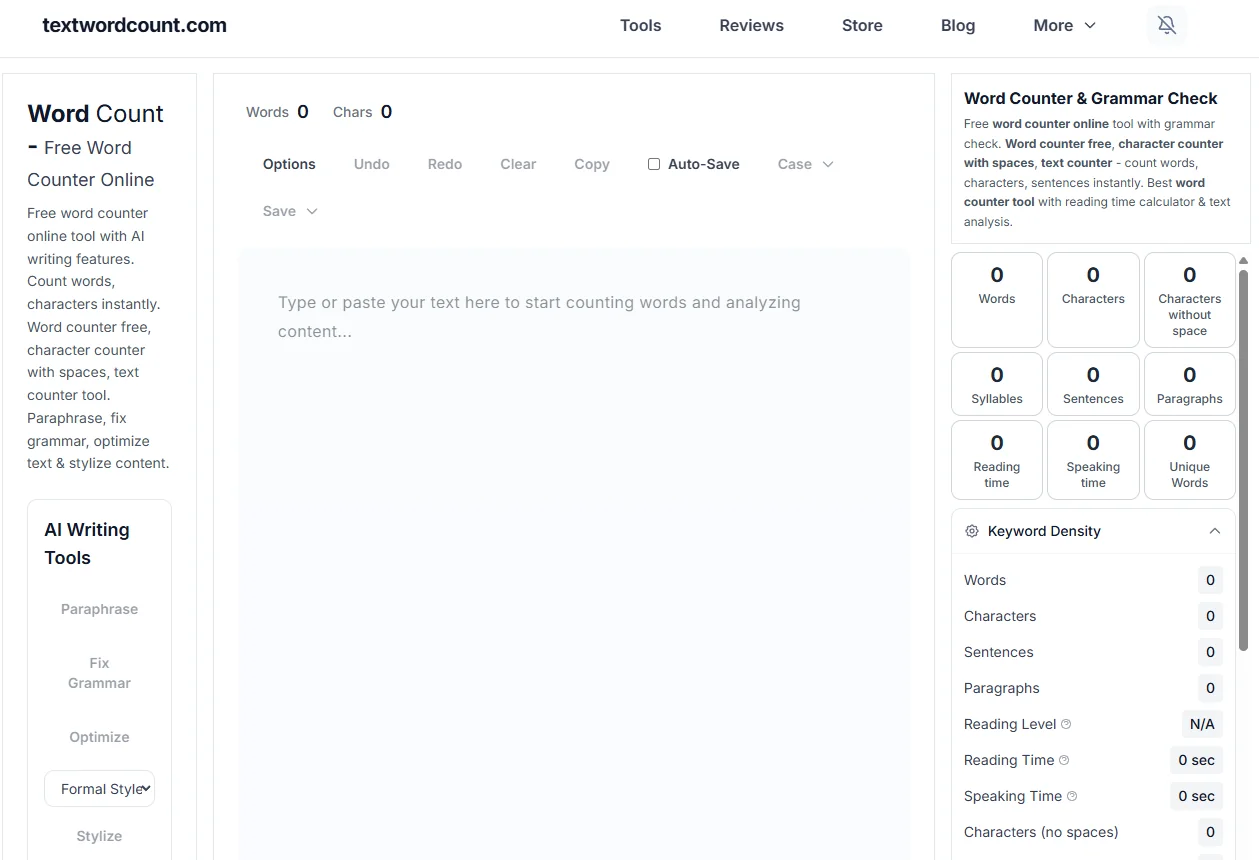Select the Unique Words stat box
Viewport: 1259px width, 860px height.
tap(1189, 459)
